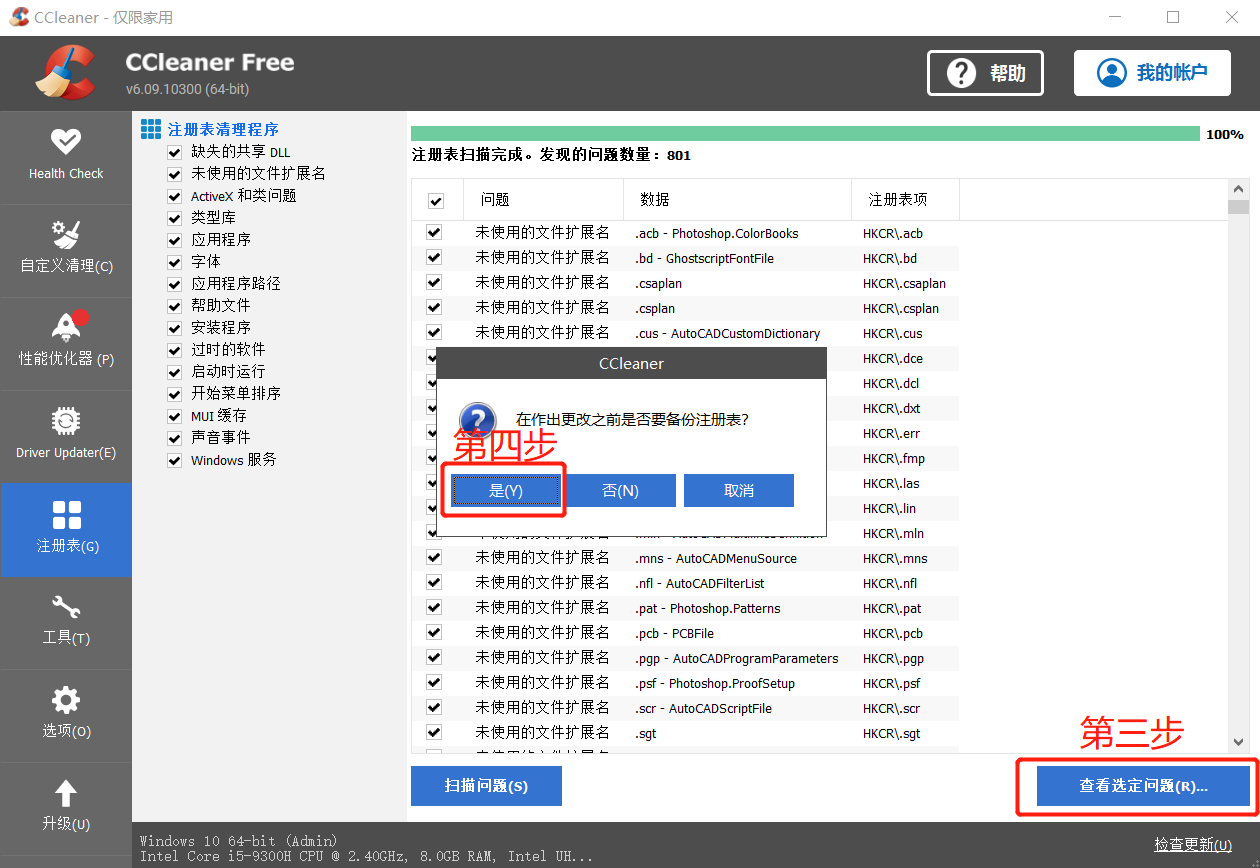The width and height of the screenshot is (1260, 868).
Task: Click the green scan progress bar
Action: pyautogui.click(x=805, y=134)
